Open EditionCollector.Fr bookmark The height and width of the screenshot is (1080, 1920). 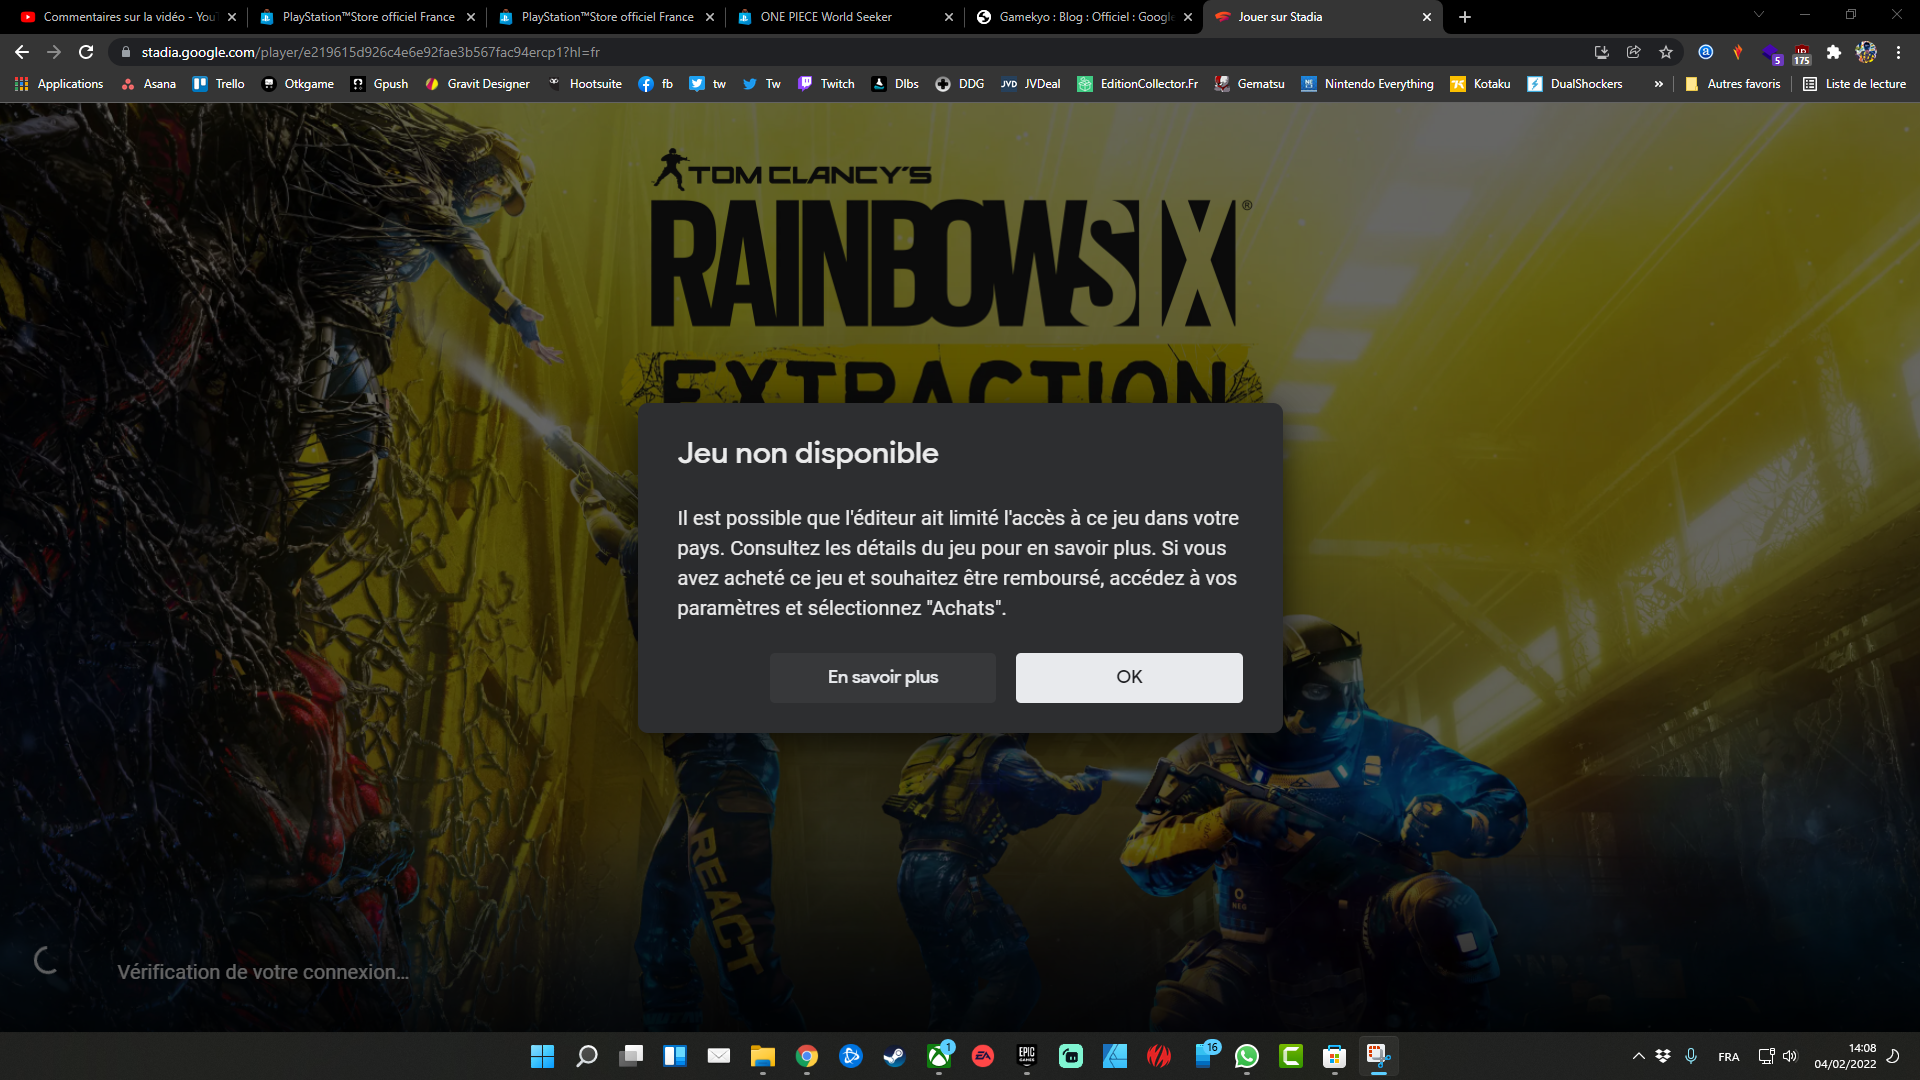(1138, 84)
